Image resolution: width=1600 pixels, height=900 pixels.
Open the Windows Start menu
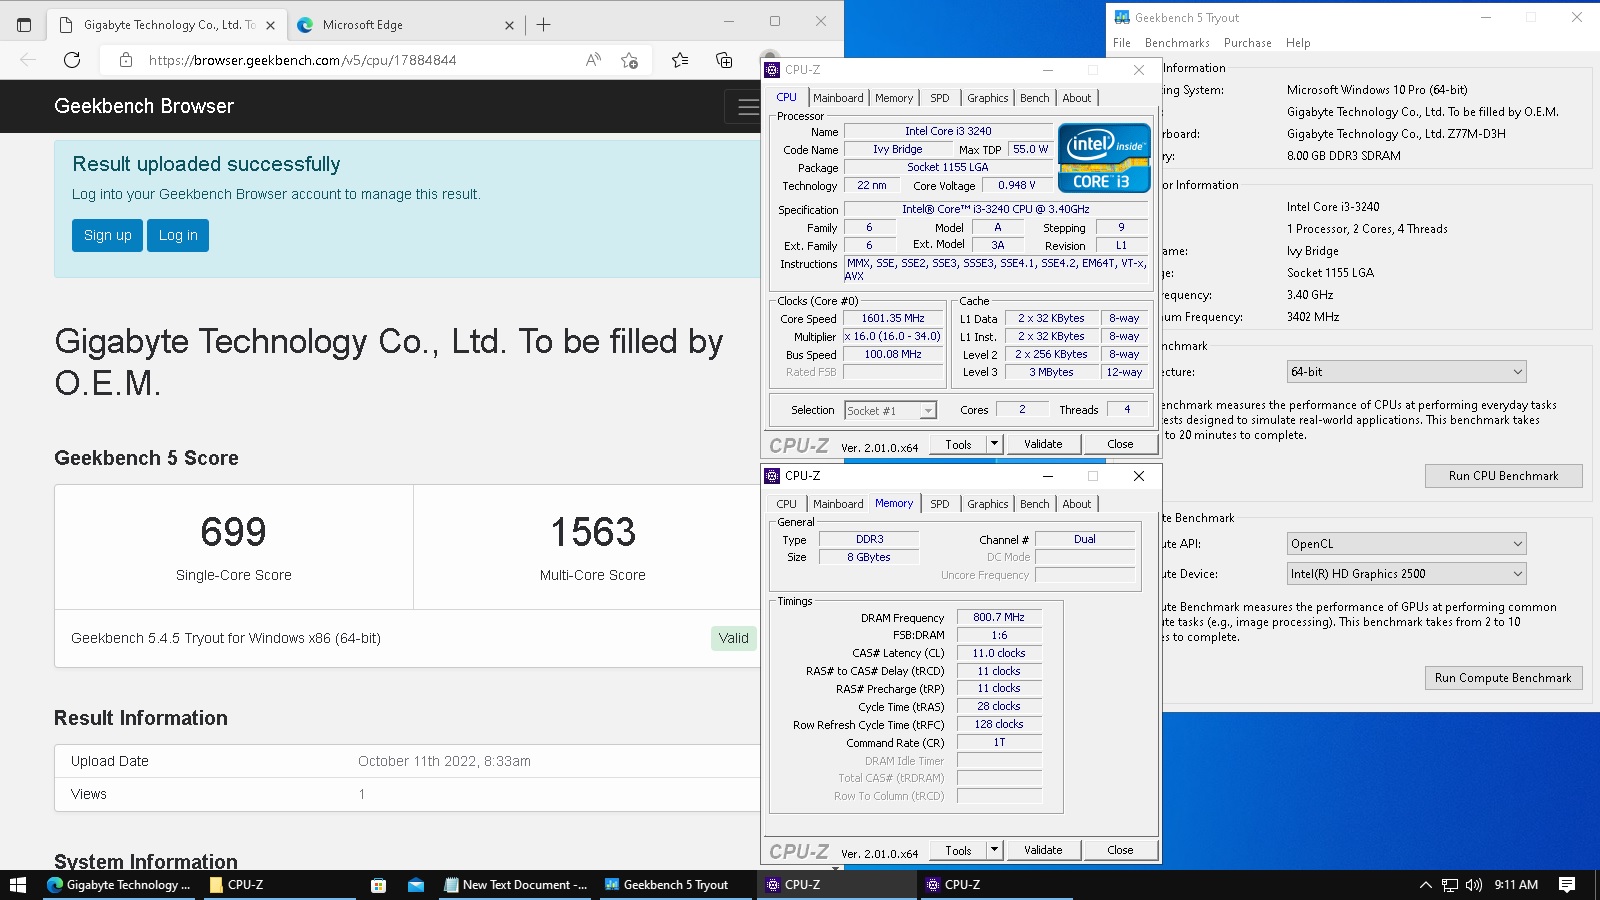[18, 885]
